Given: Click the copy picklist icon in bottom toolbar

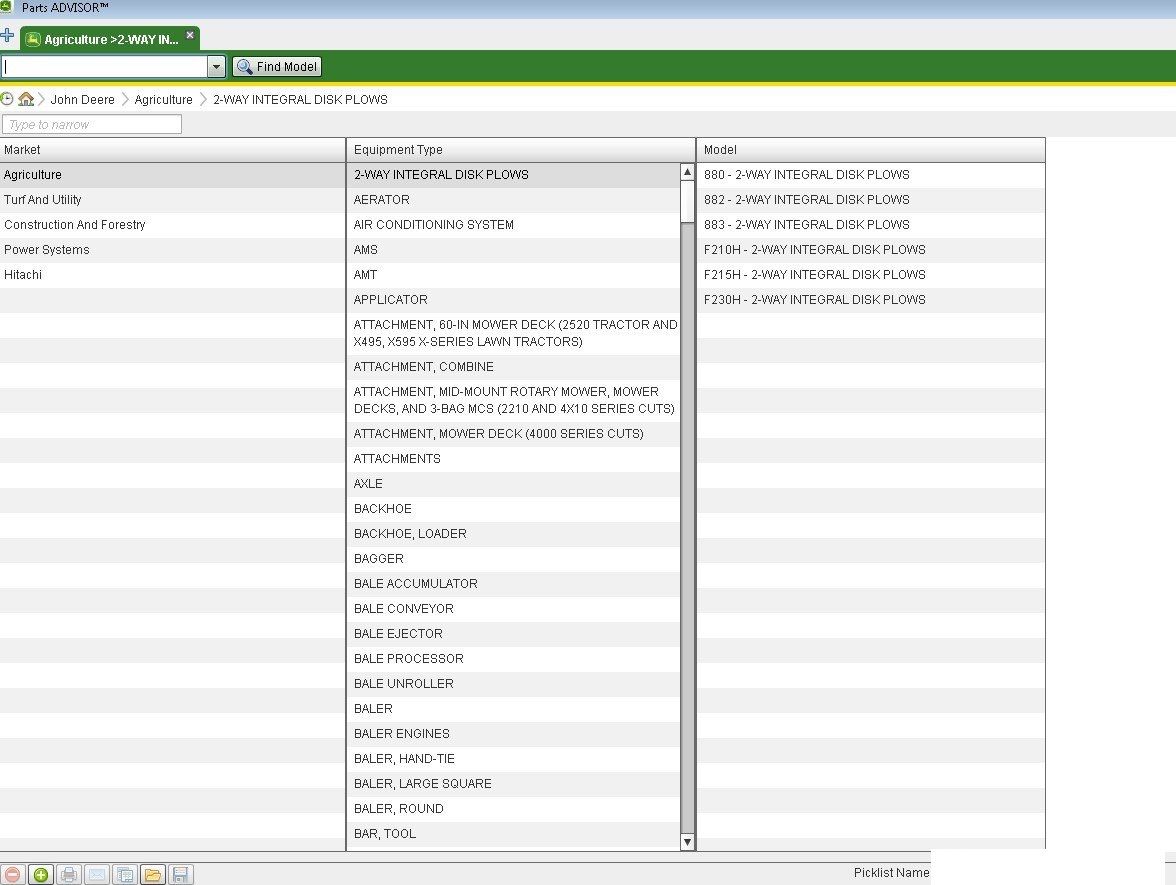Looking at the screenshot, I should [124, 875].
